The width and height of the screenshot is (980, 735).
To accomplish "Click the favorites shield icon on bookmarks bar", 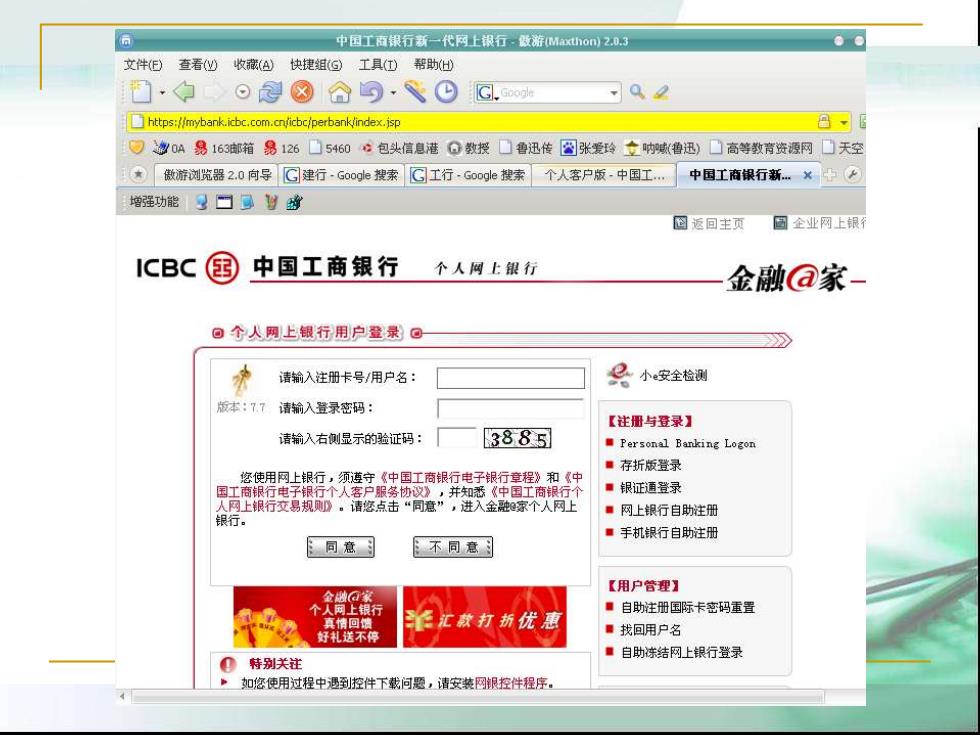I will pyautogui.click(x=136, y=148).
